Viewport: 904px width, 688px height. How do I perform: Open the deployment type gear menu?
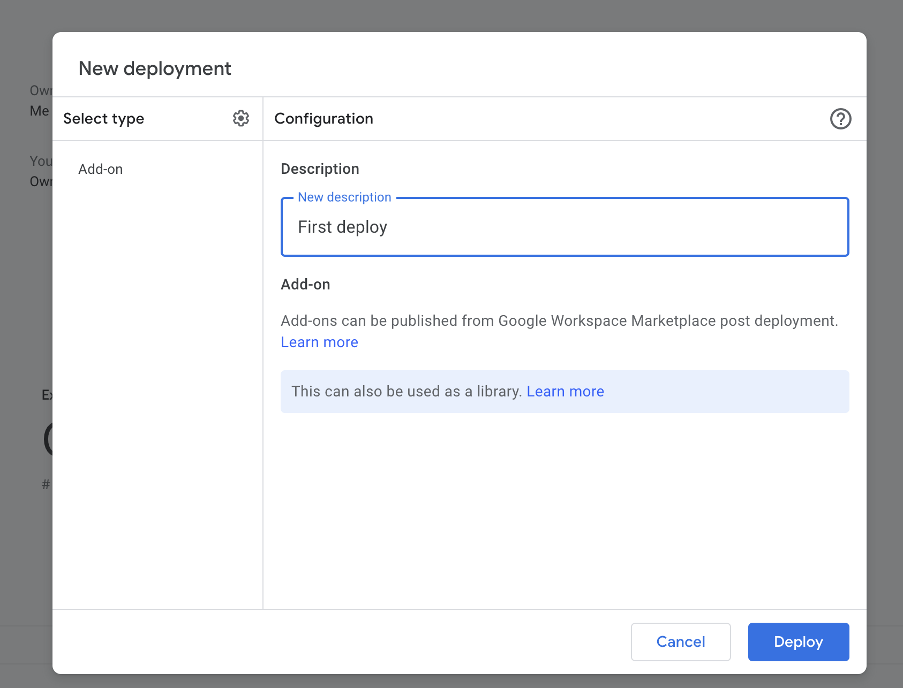tap(240, 118)
